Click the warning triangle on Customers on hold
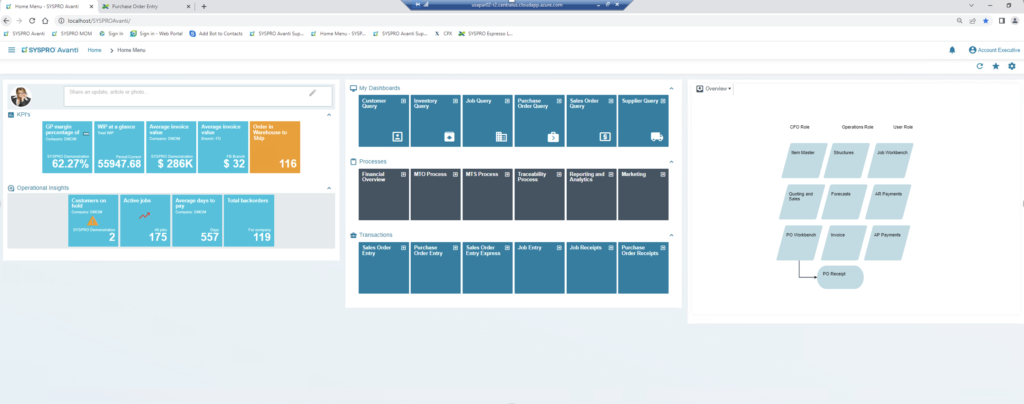Viewport: 1024px width, 404px height. click(x=93, y=221)
